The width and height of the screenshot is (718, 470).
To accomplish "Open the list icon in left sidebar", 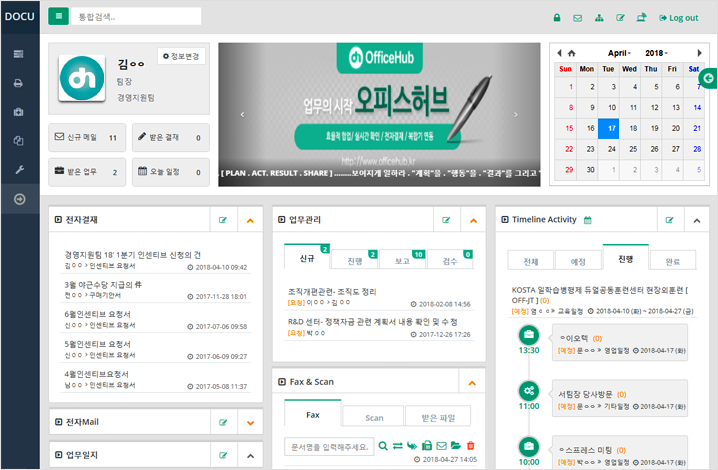I will click(x=19, y=54).
